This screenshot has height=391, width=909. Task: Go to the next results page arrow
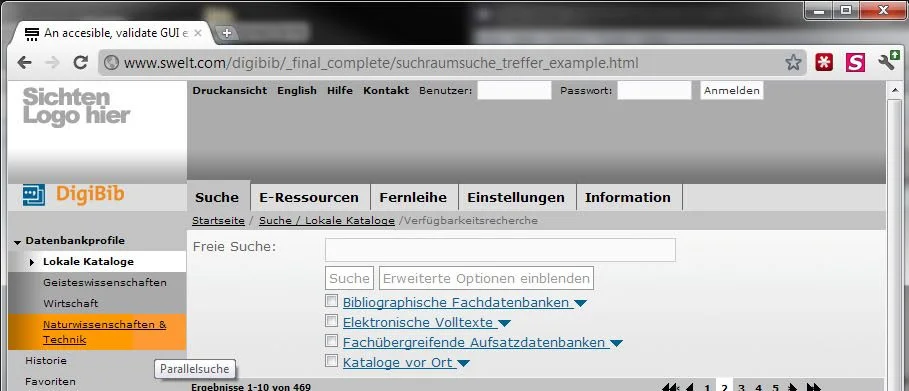coord(792,388)
